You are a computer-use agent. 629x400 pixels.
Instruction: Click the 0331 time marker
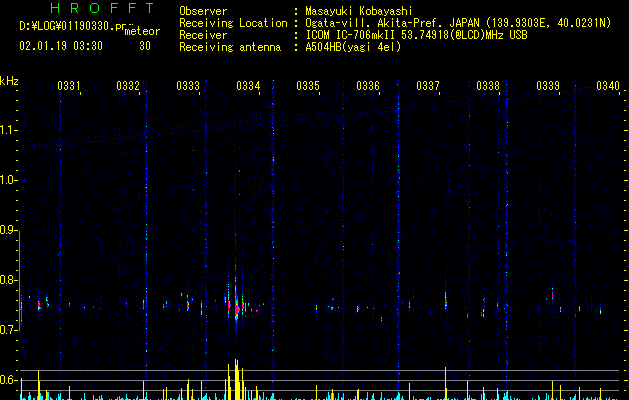[x=69, y=86]
